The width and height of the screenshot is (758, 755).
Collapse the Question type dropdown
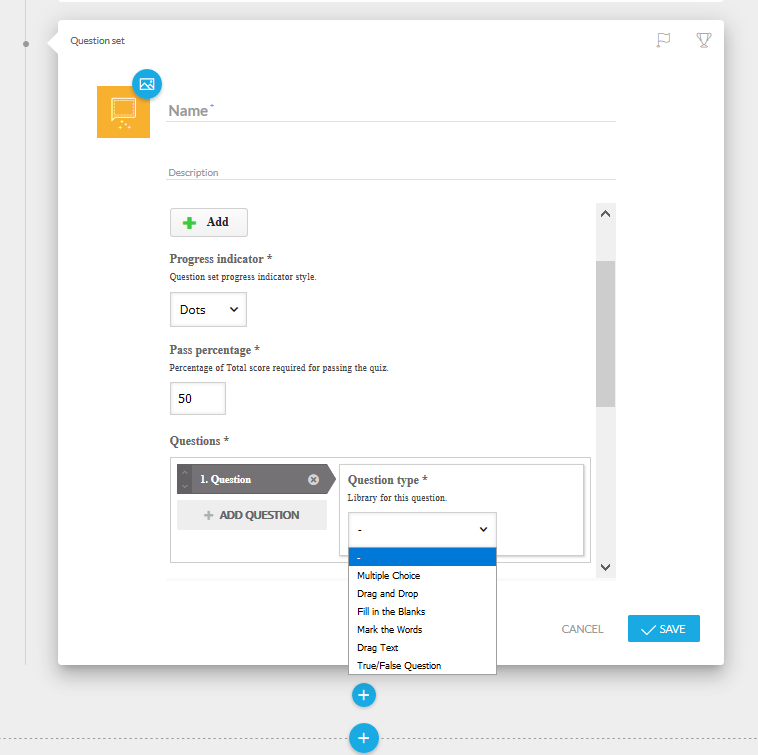coord(422,529)
